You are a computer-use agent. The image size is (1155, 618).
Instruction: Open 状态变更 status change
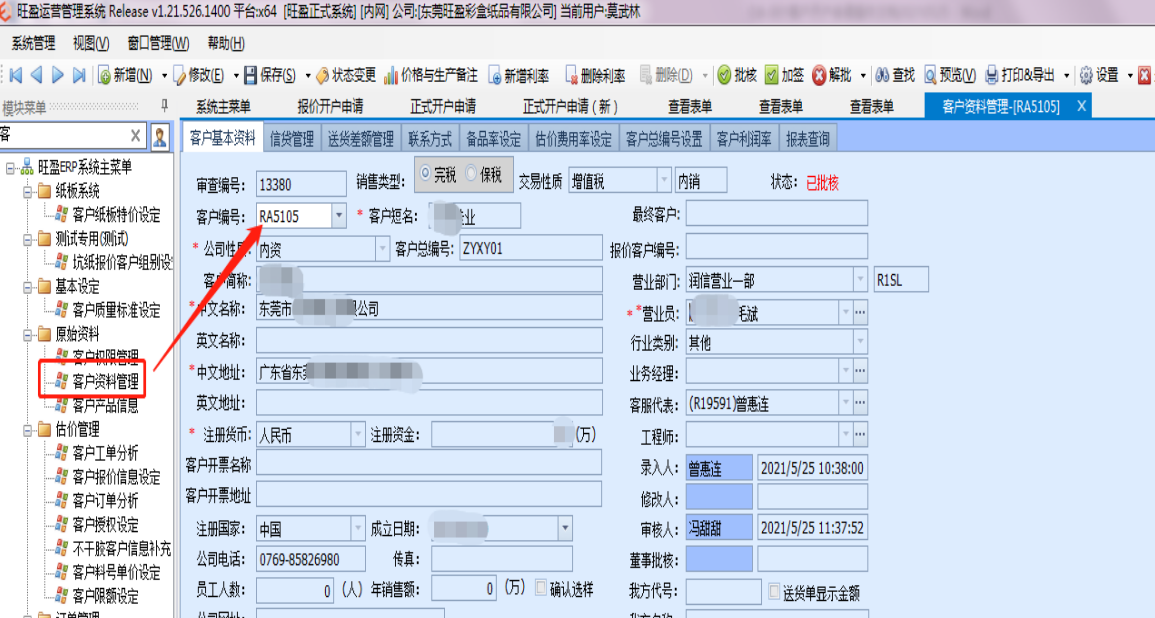point(346,75)
